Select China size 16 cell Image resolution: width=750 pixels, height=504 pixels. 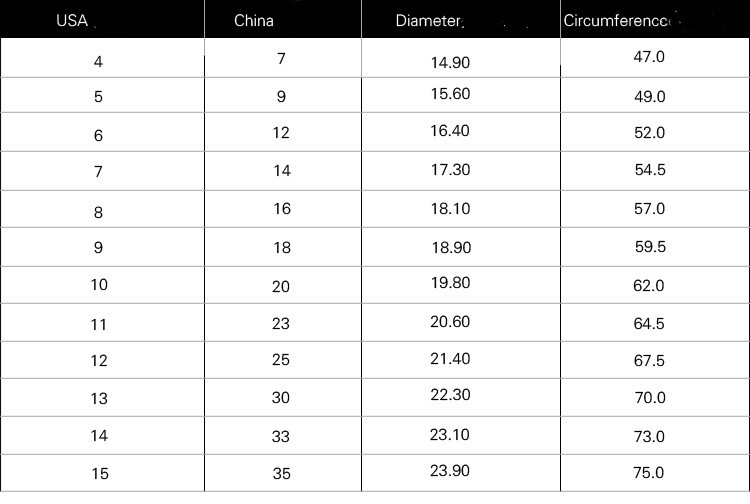[x=281, y=209]
